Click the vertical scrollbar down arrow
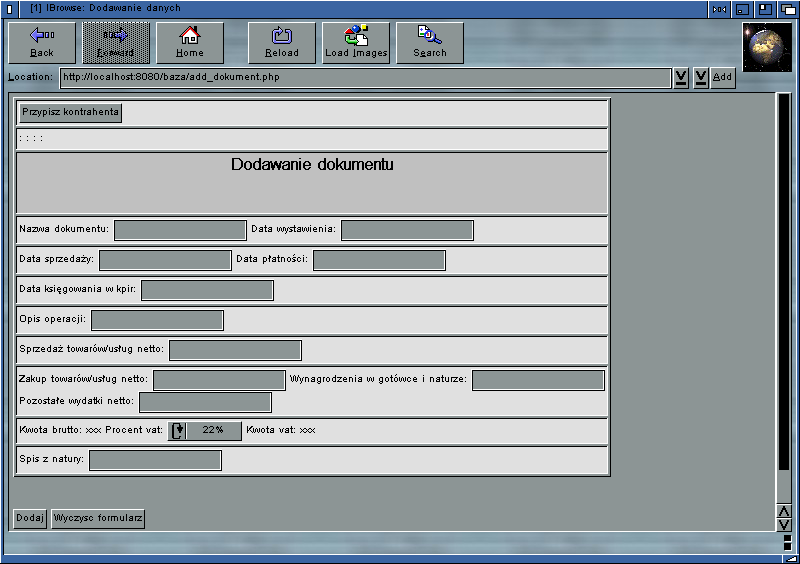 click(x=784, y=525)
